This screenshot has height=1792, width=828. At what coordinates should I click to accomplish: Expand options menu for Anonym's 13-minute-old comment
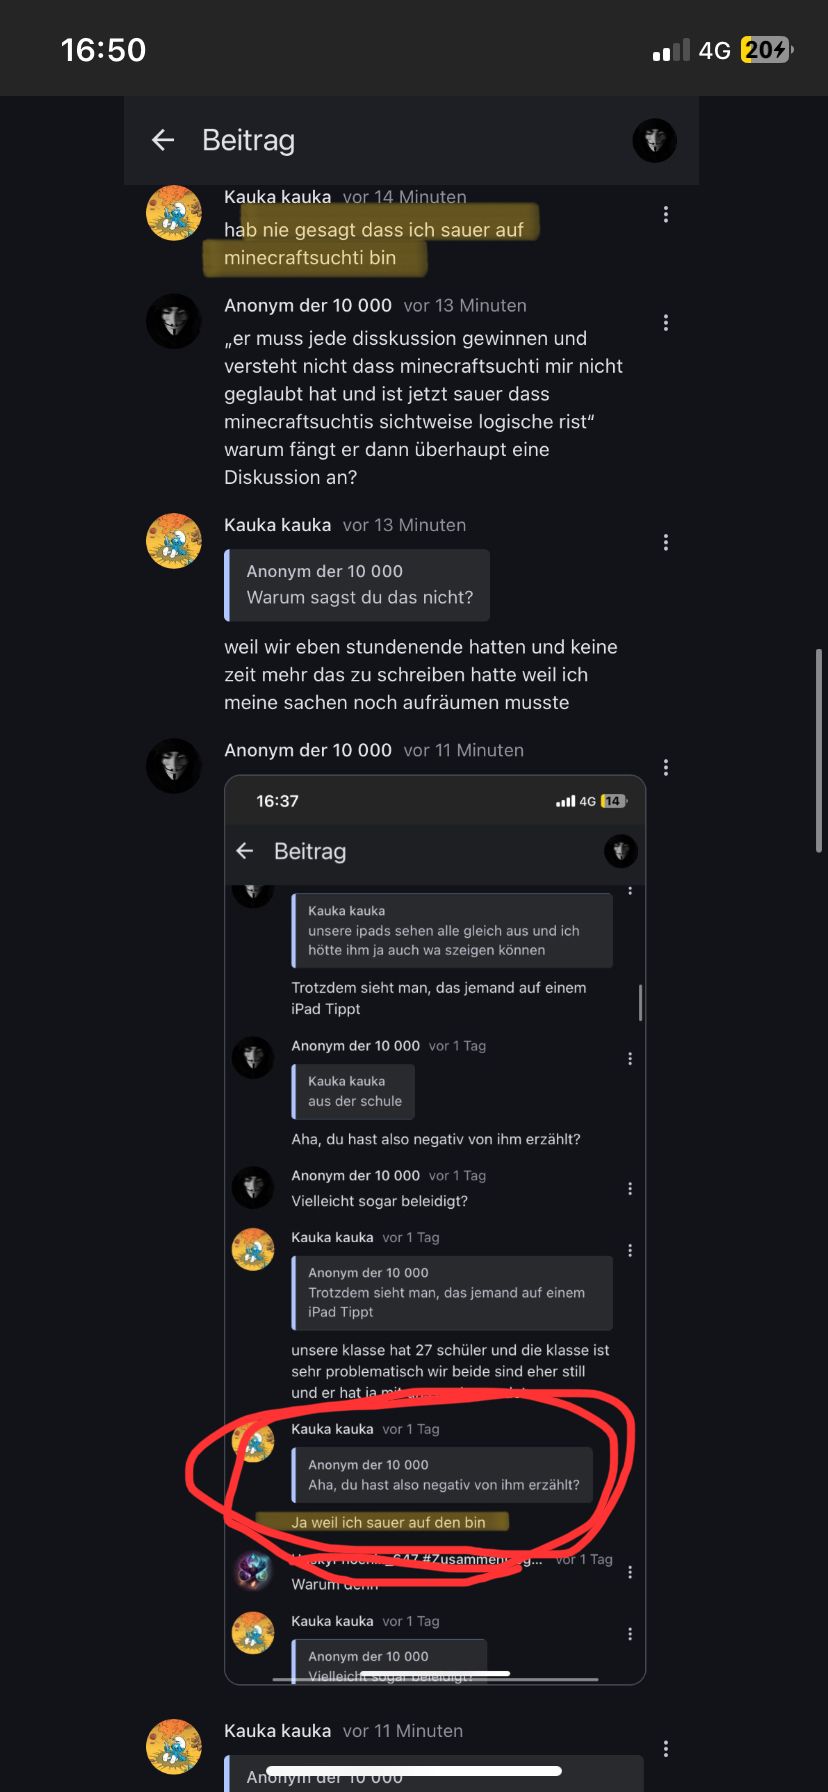coord(666,323)
